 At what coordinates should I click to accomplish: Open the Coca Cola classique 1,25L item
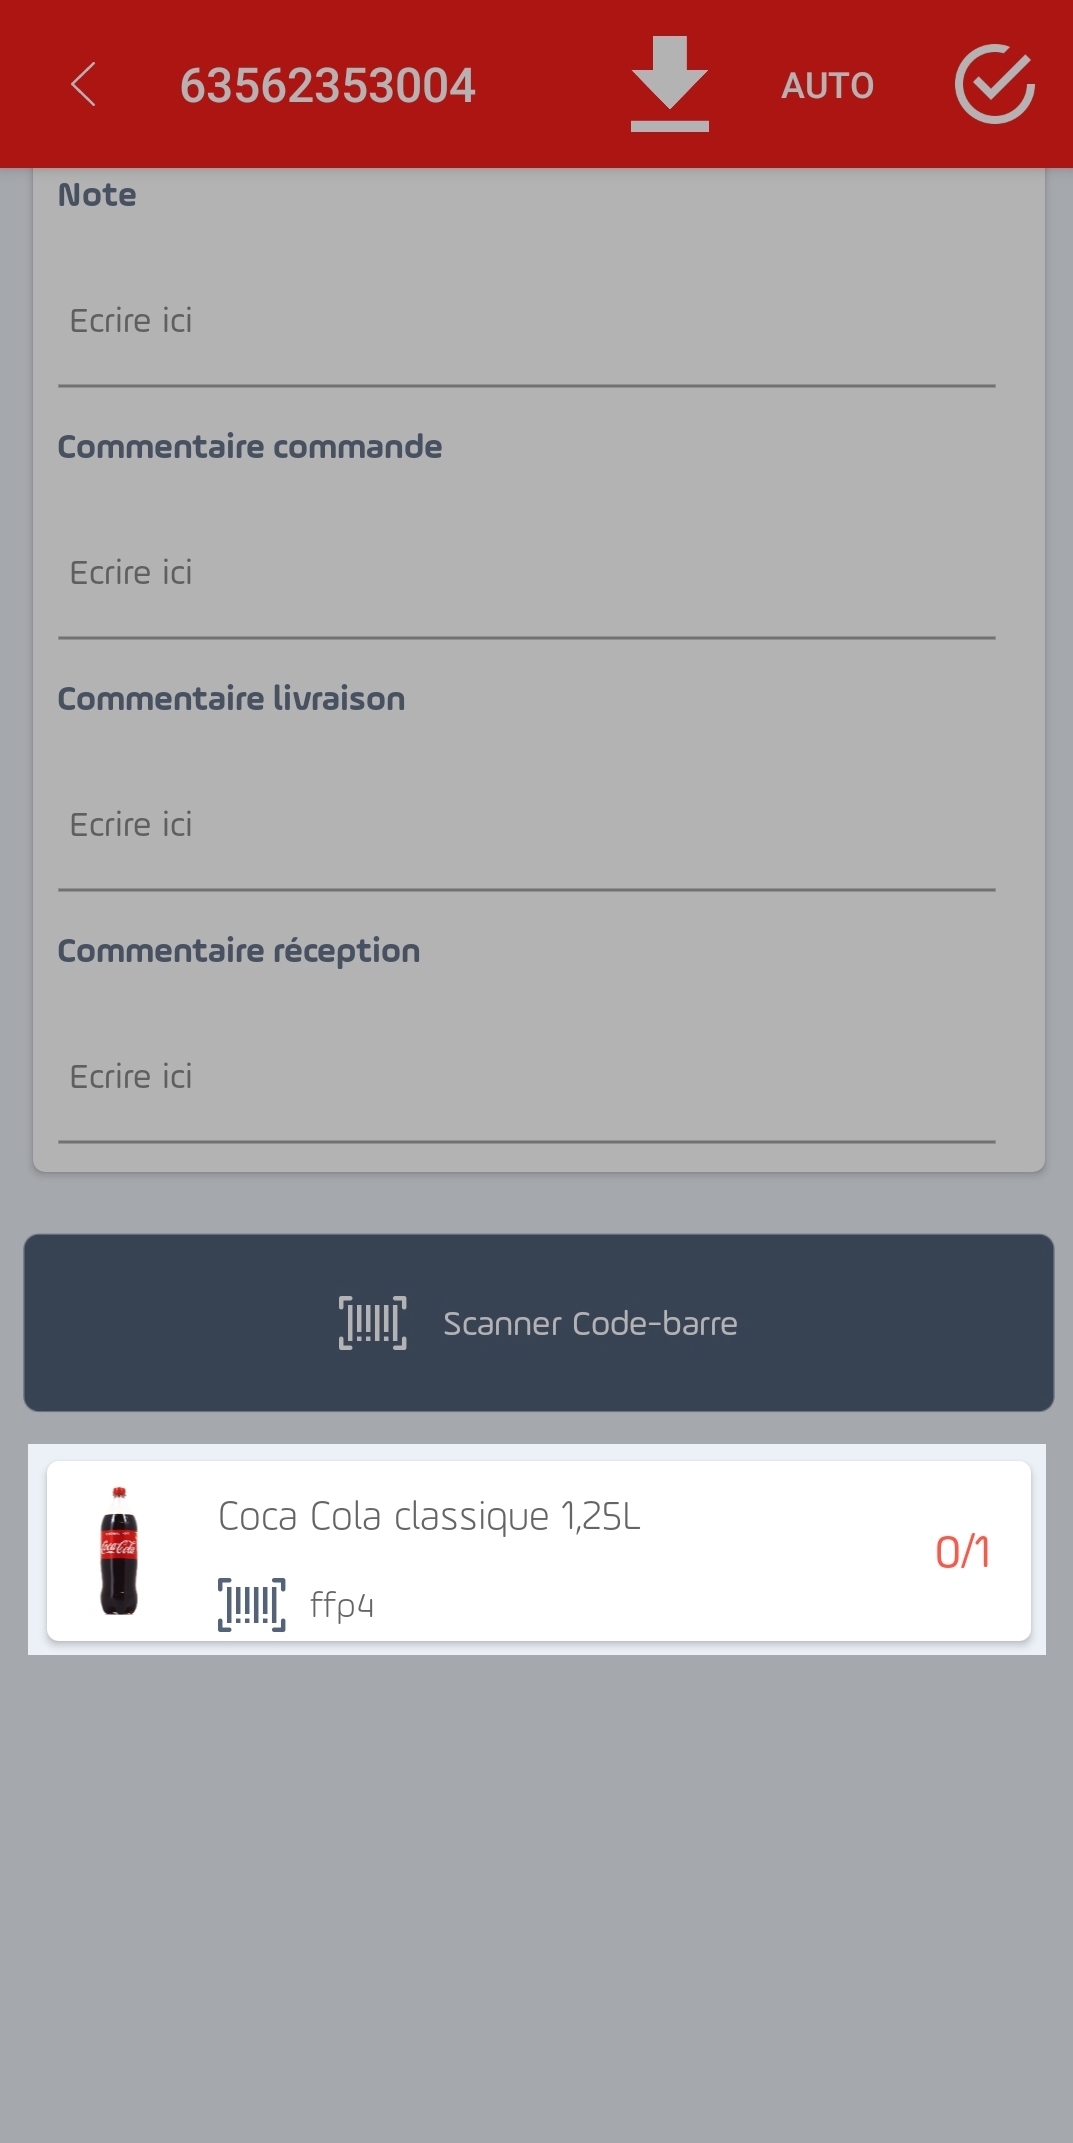pyautogui.click(x=538, y=1551)
